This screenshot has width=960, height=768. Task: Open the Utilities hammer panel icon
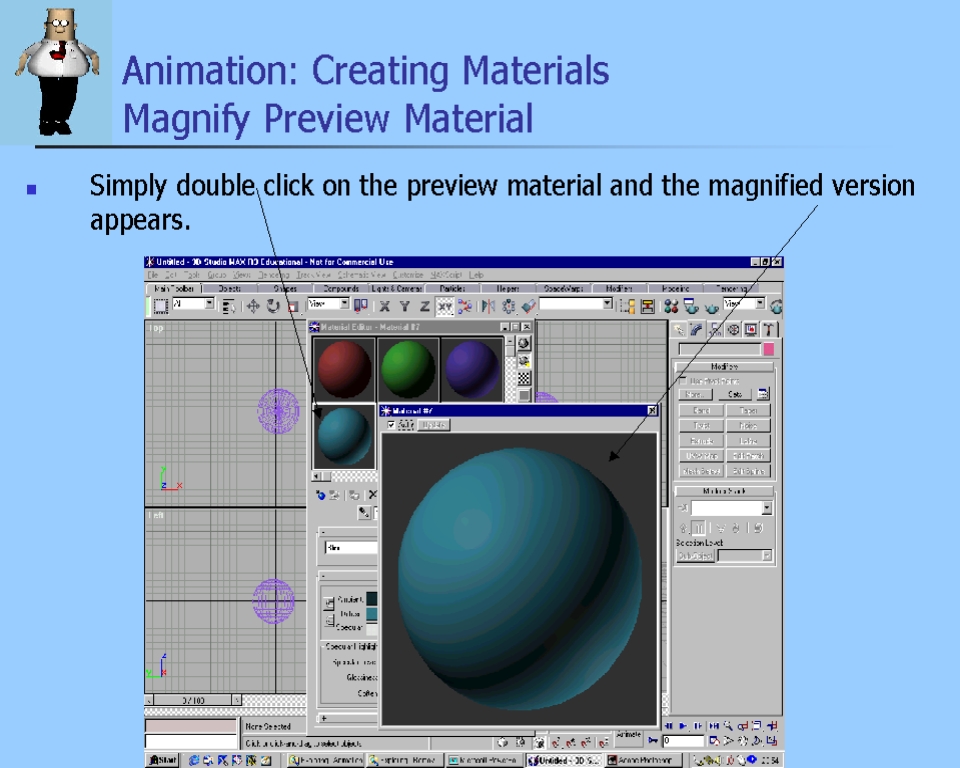(x=769, y=329)
